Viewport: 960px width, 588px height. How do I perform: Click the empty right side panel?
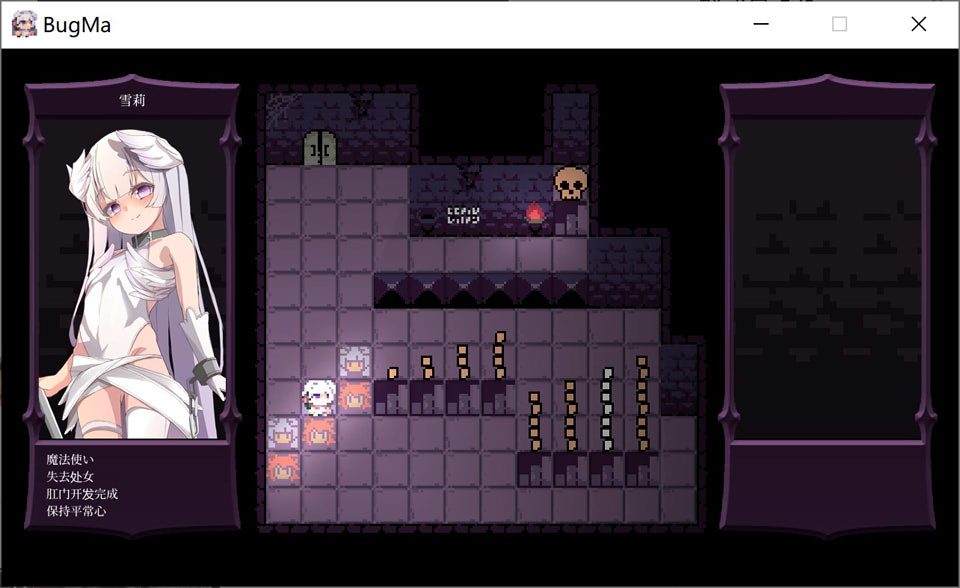point(827,280)
